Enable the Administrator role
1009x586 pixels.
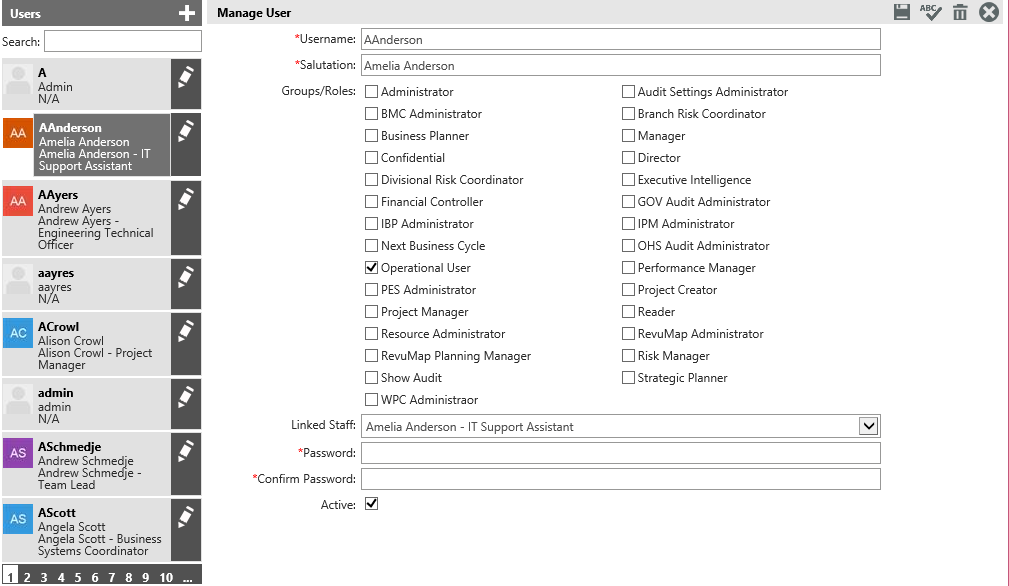tap(371, 91)
